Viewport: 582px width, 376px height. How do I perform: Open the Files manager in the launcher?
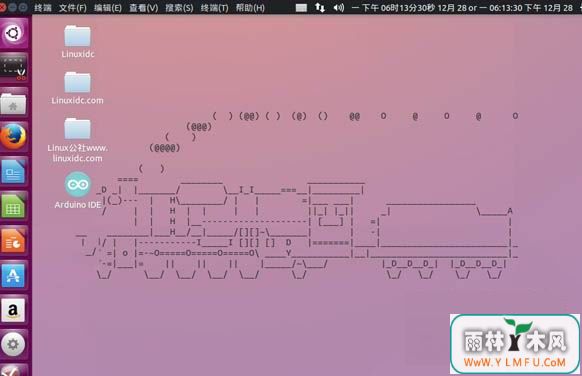13,103
